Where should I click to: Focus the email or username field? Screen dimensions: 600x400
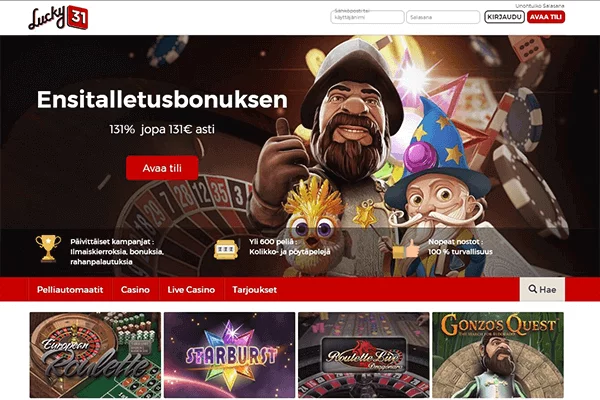coord(367,17)
